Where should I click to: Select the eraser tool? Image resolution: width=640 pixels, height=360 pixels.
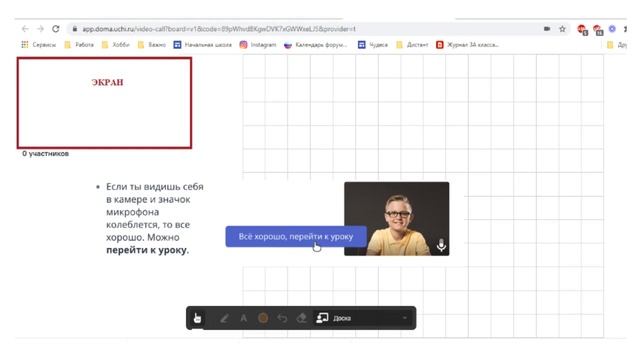pos(302,318)
